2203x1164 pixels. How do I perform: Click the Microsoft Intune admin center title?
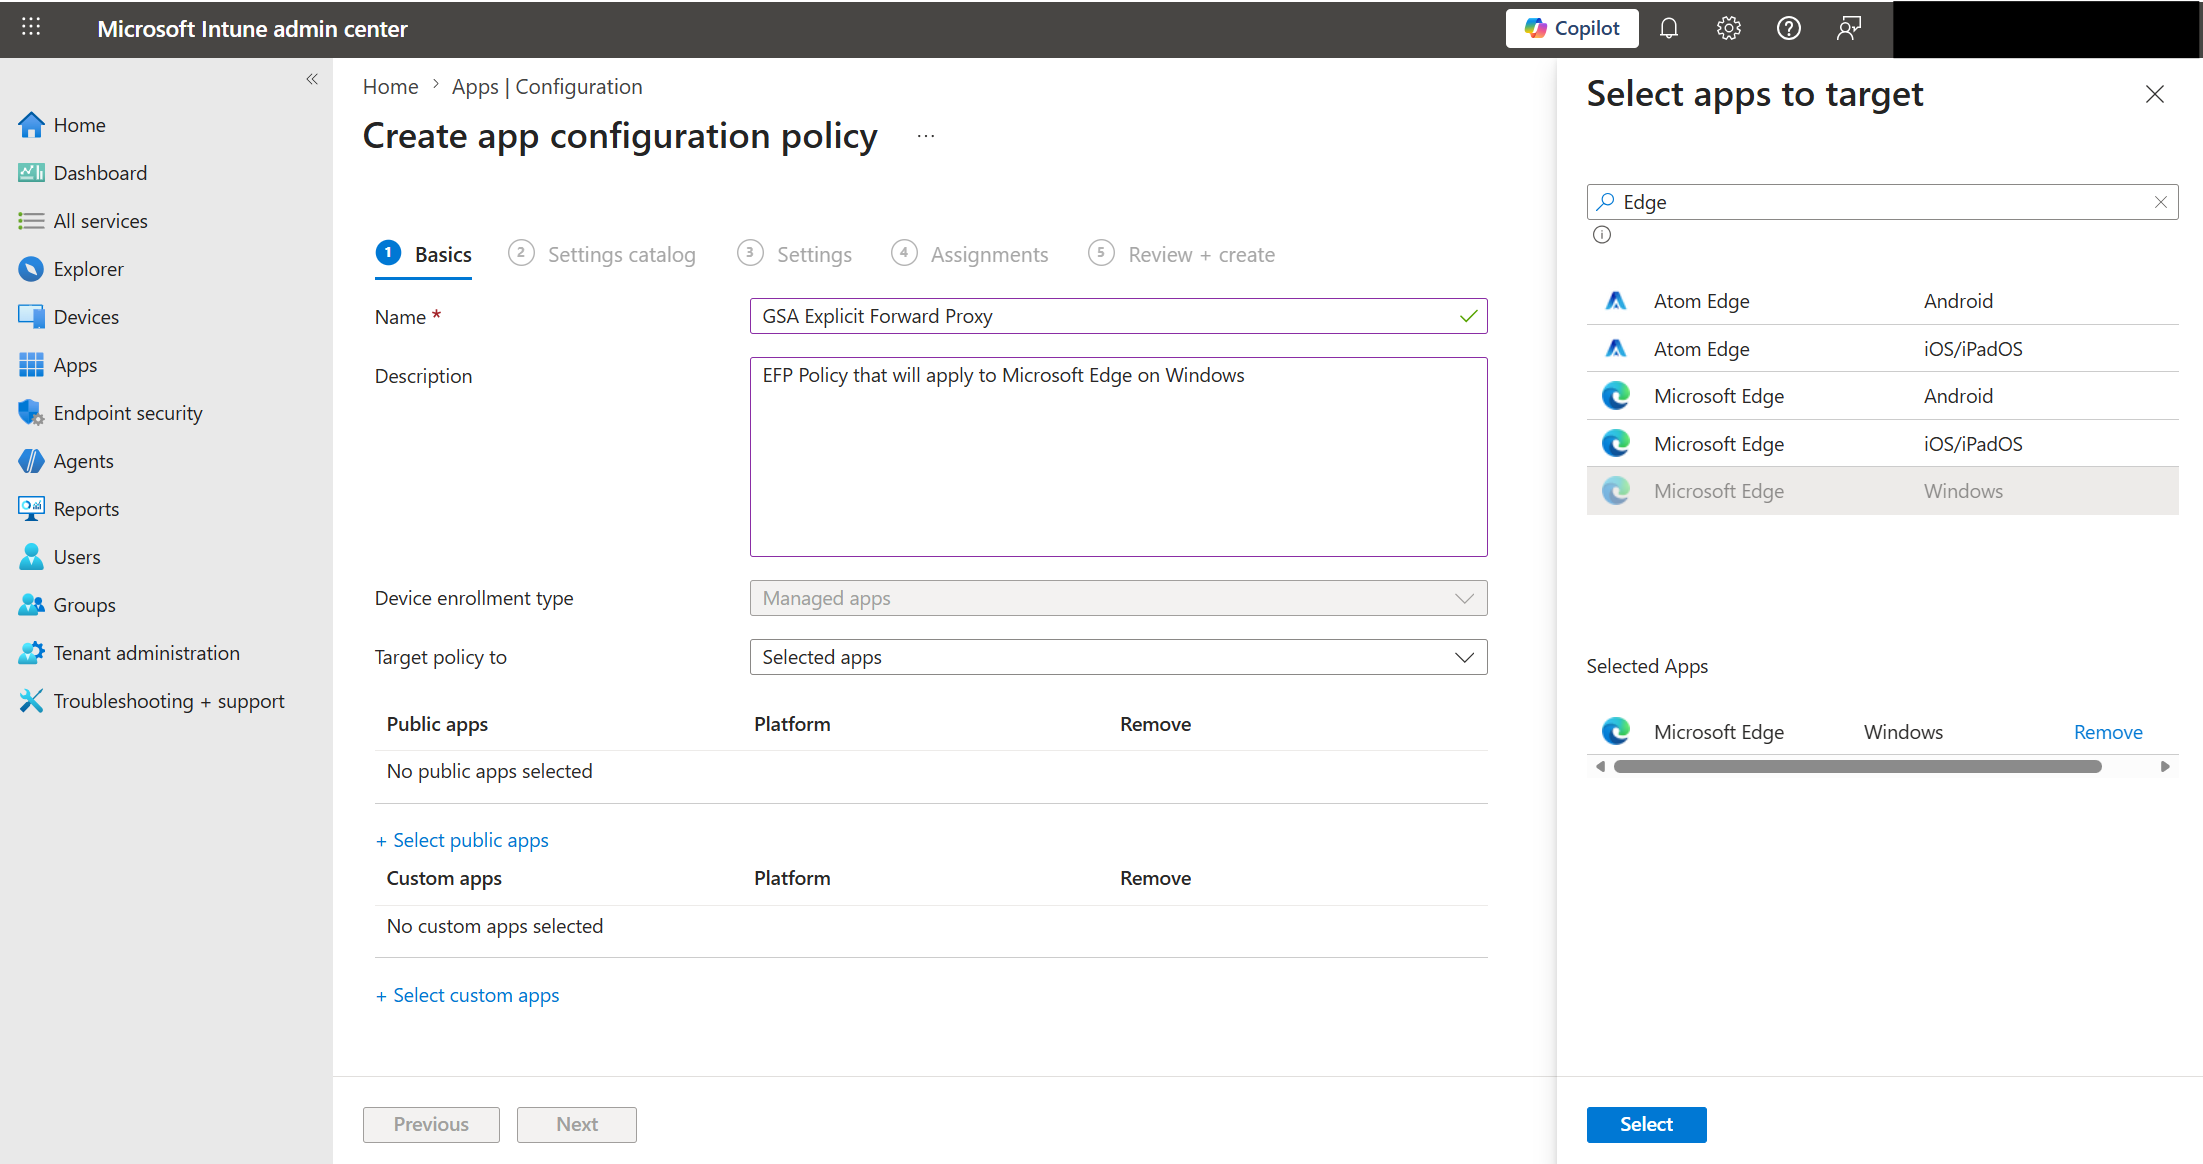(x=252, y=29)
